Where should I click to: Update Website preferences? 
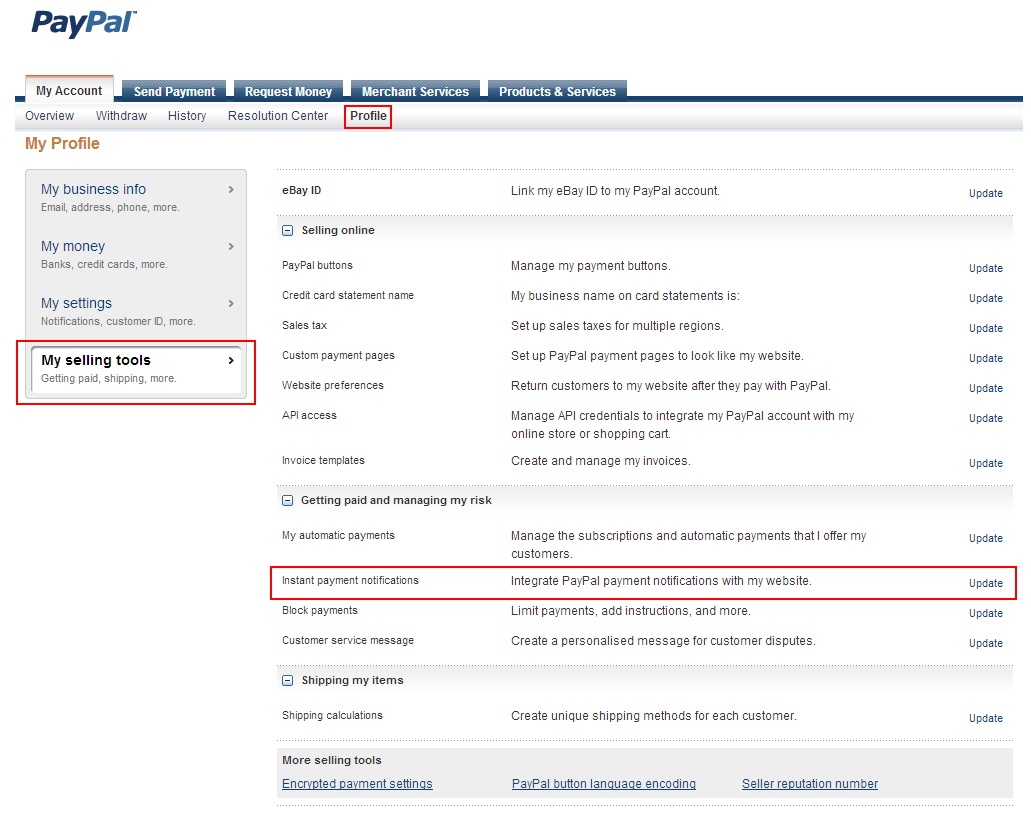tap(986, 388)
